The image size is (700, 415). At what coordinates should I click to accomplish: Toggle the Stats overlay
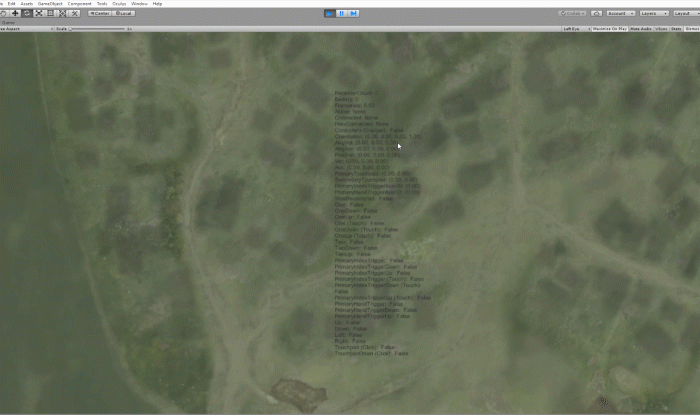pos(675,29)
